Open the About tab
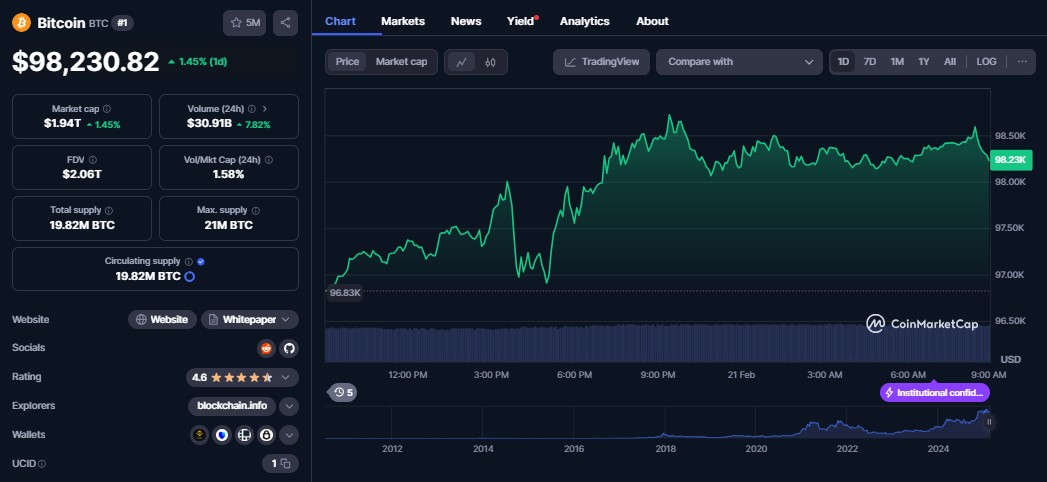This screenshot has width=1047, height=482. pyautogui.click(x=652, y=21)
